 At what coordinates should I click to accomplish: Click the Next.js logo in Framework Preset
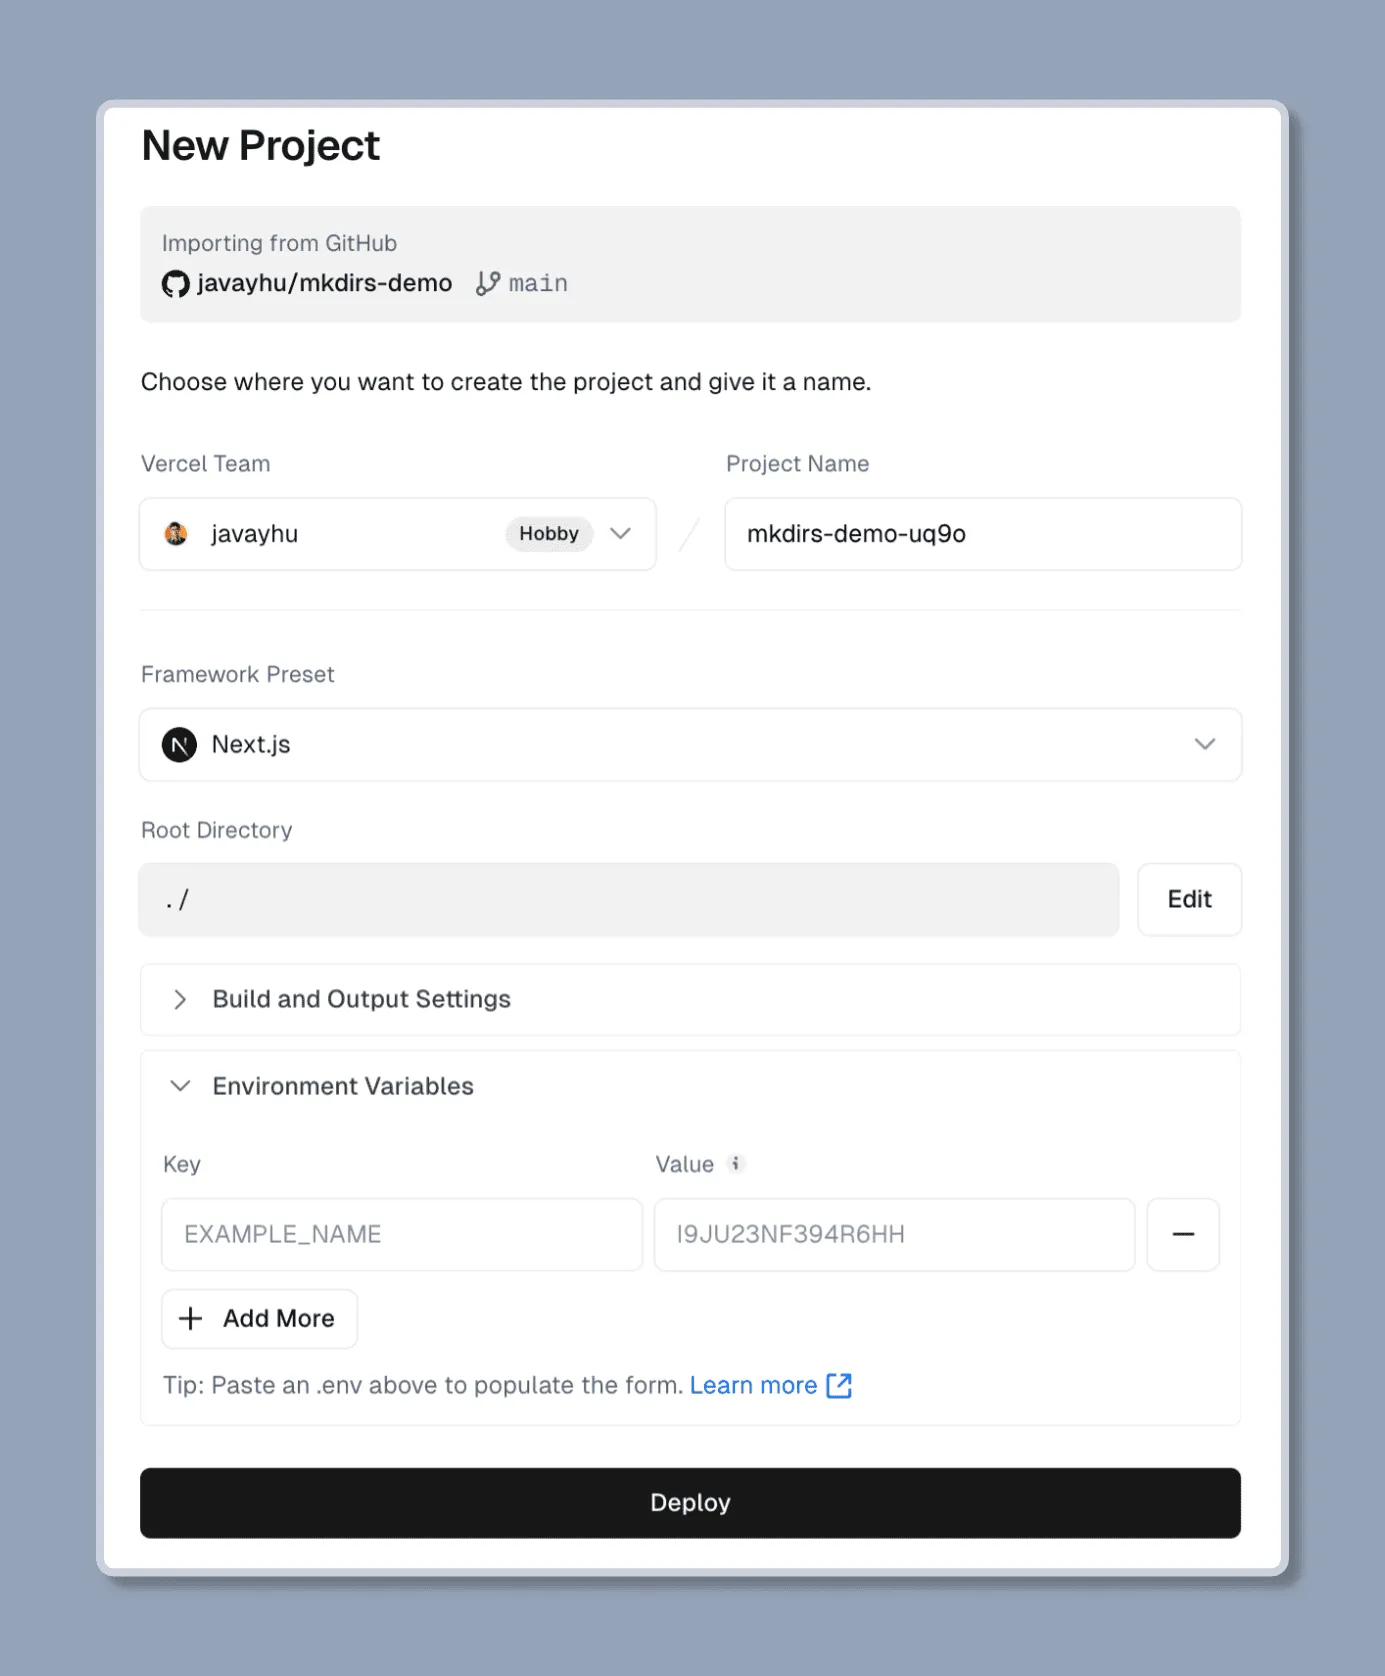tap(178, 744)
